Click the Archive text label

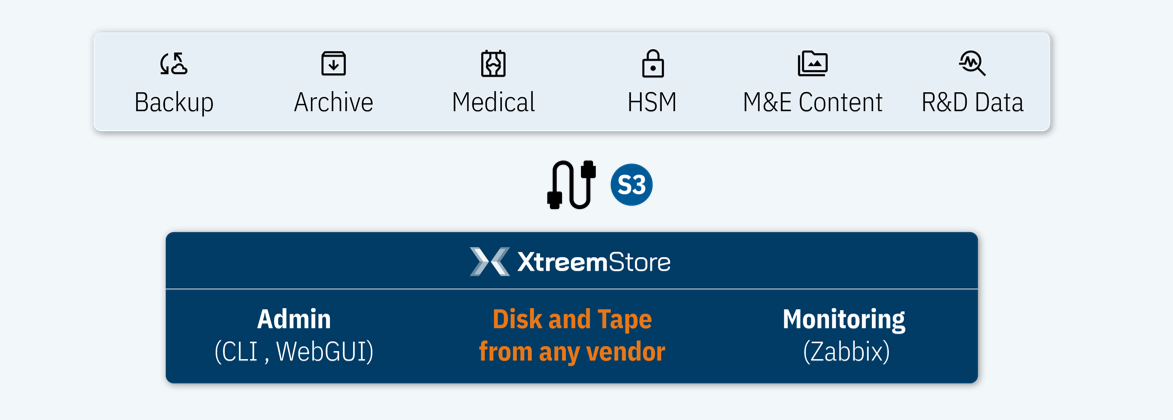pyautogui.click(x=334, y=102)
